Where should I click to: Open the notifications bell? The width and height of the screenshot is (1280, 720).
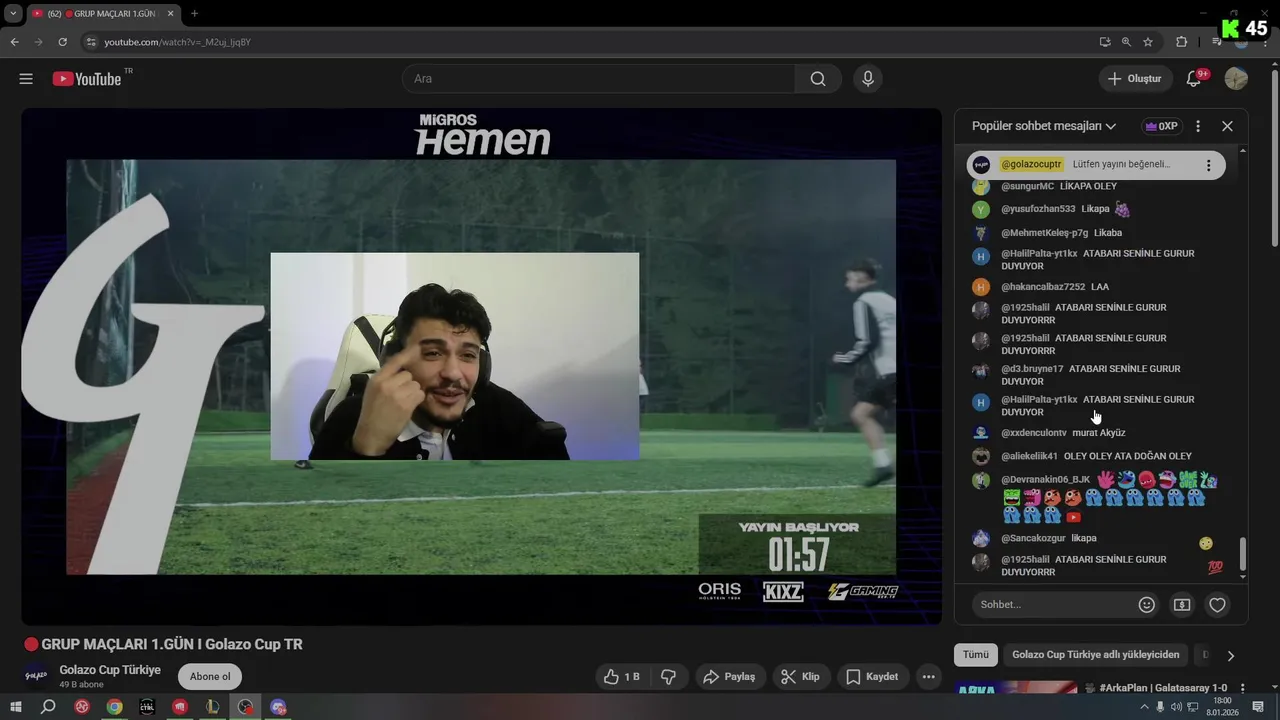point(1194,79)
